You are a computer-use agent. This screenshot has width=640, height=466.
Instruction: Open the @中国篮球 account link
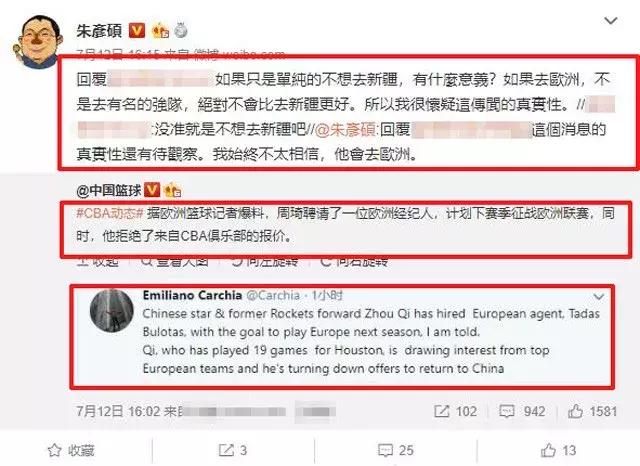[109, 190]
